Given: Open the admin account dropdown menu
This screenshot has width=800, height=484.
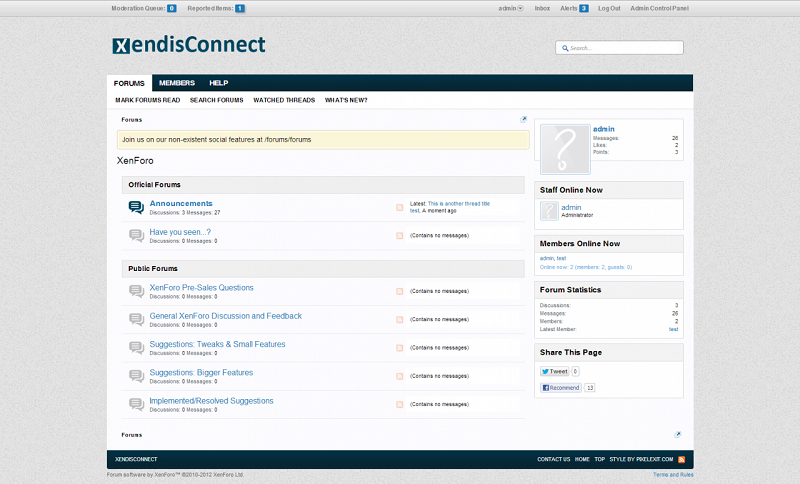Looking at the screenshot, I should pos(511,8).
